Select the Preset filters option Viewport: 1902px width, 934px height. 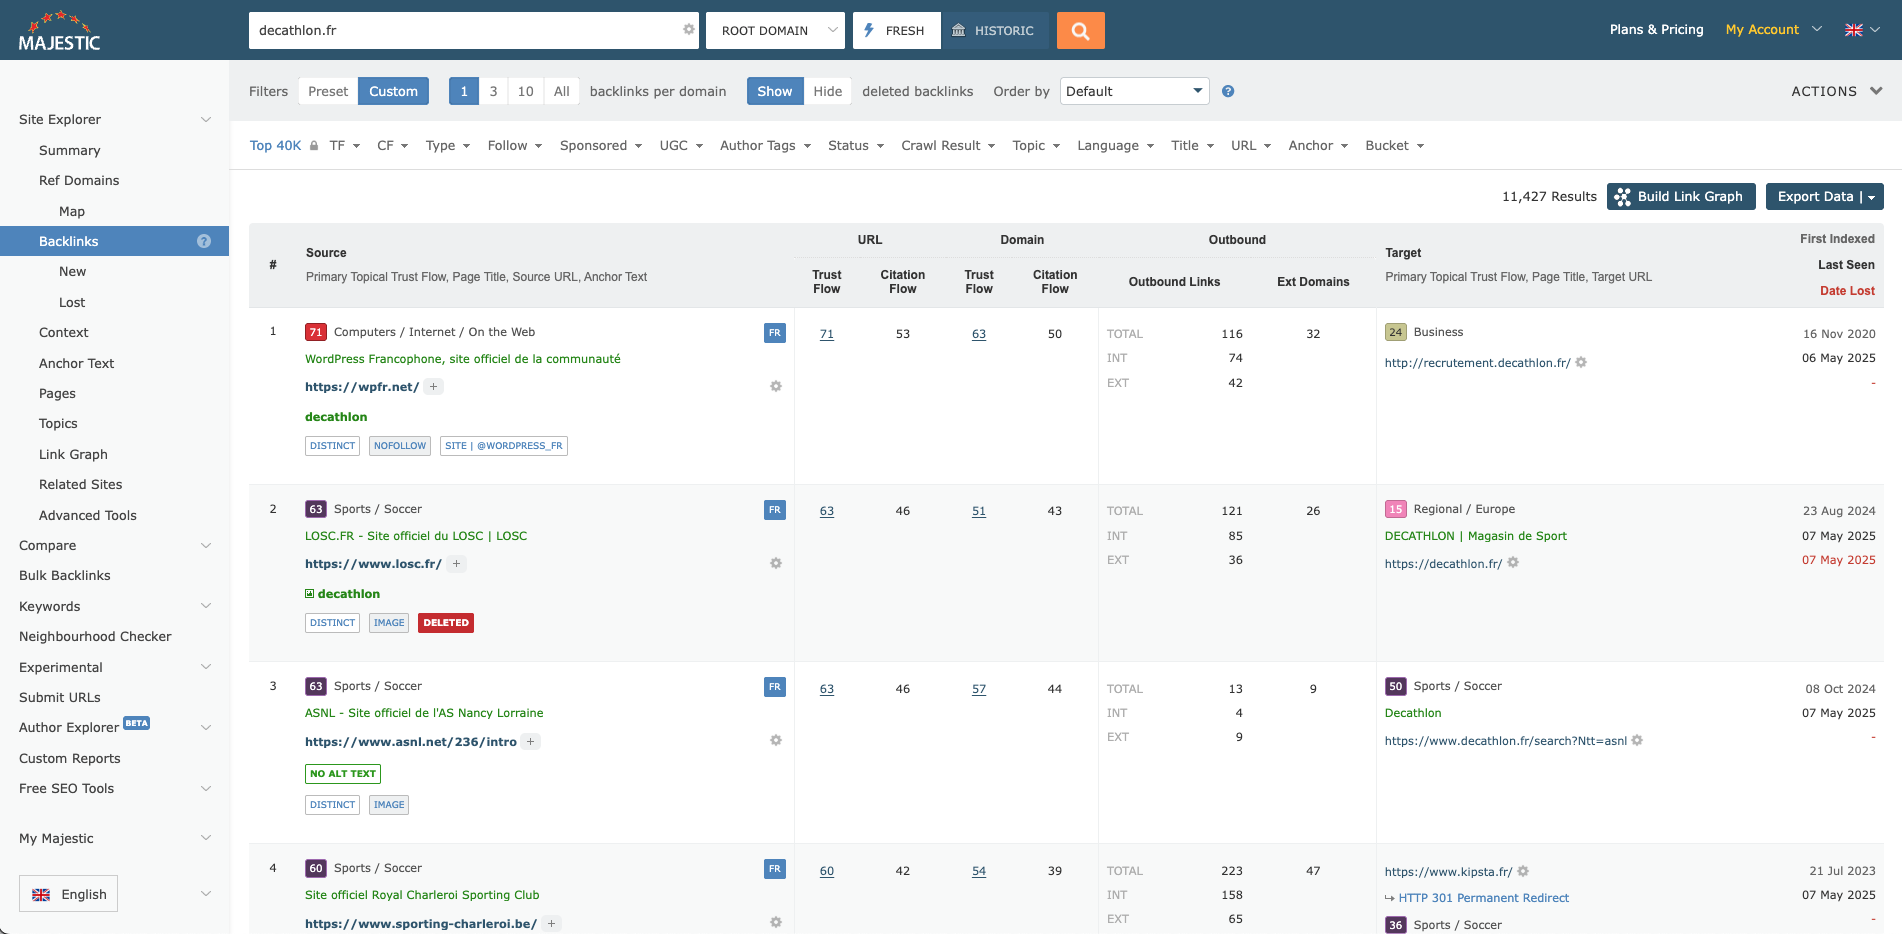[x=328, y=91]
